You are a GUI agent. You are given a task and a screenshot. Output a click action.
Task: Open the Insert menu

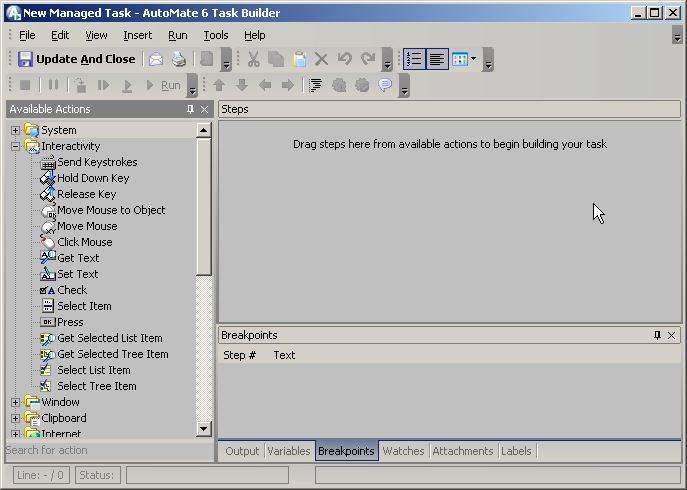point(138,35)
